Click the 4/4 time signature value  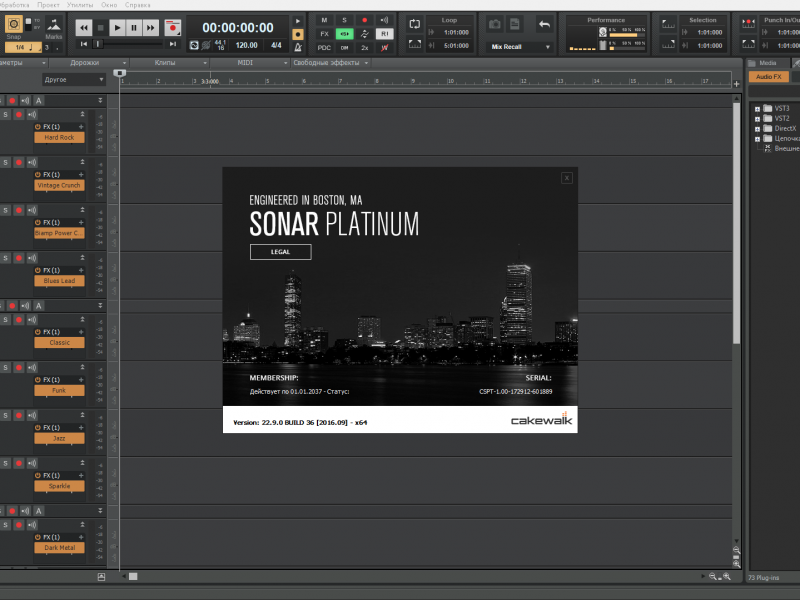pyautogui.click(x=276, y=45)
